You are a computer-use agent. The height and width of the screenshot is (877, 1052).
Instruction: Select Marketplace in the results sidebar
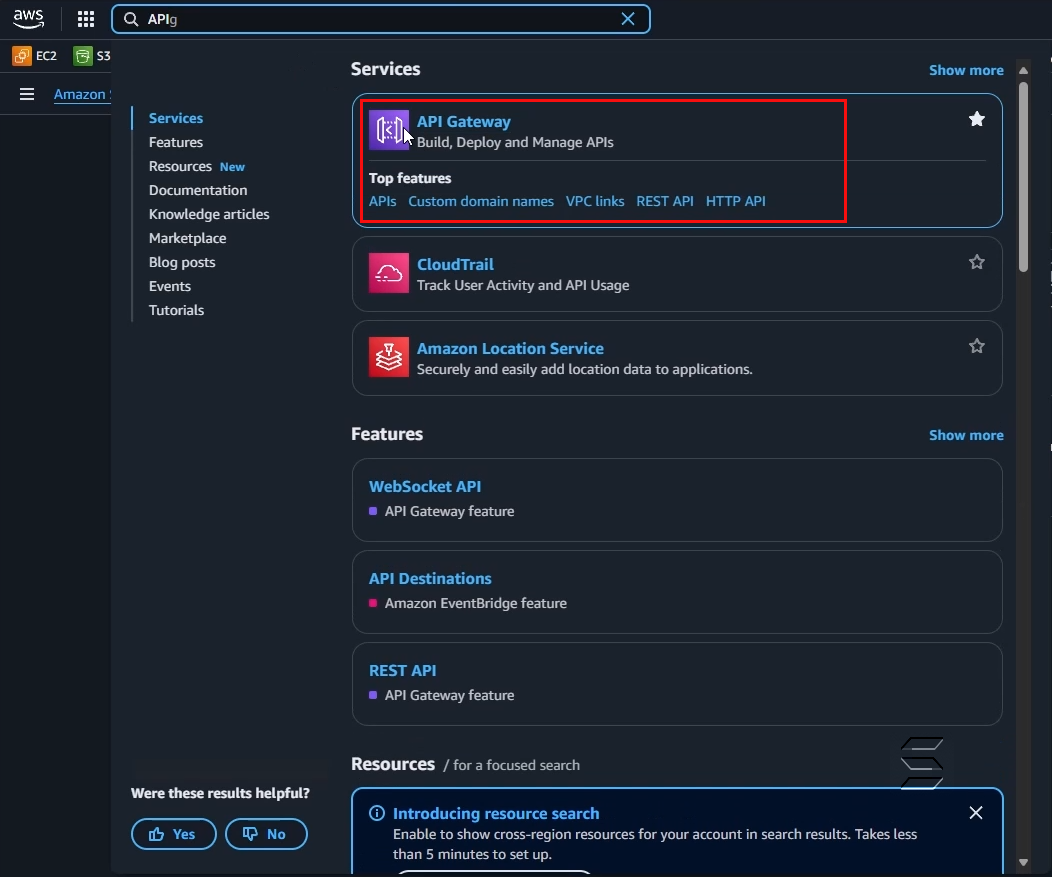(x=188, y=238)
